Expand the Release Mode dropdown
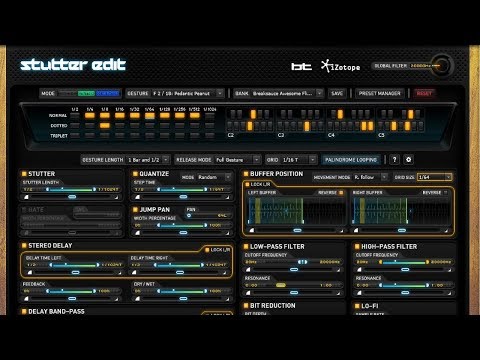 (x=256, y=160)
